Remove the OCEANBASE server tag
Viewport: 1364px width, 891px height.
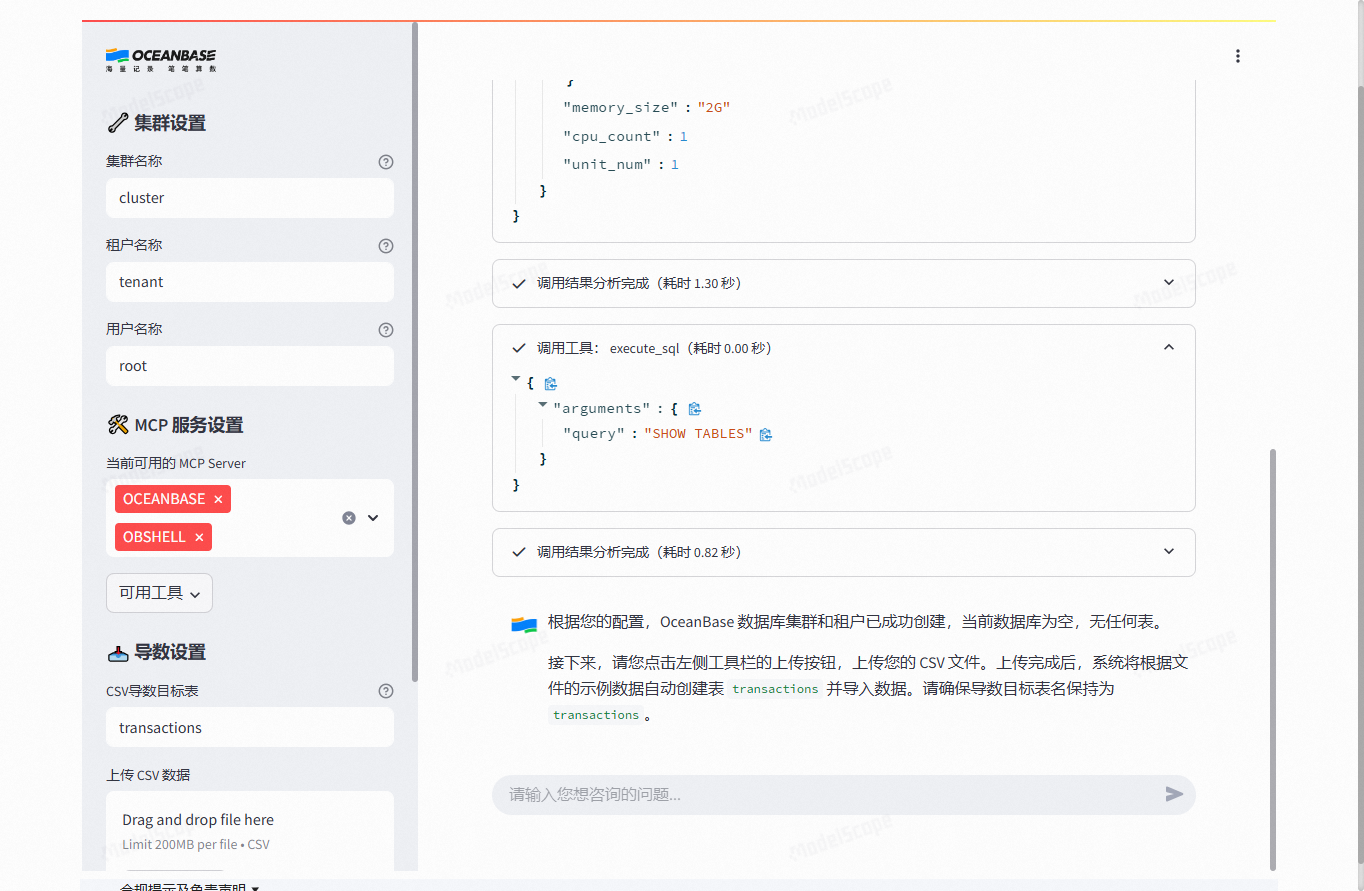point(217,498)
